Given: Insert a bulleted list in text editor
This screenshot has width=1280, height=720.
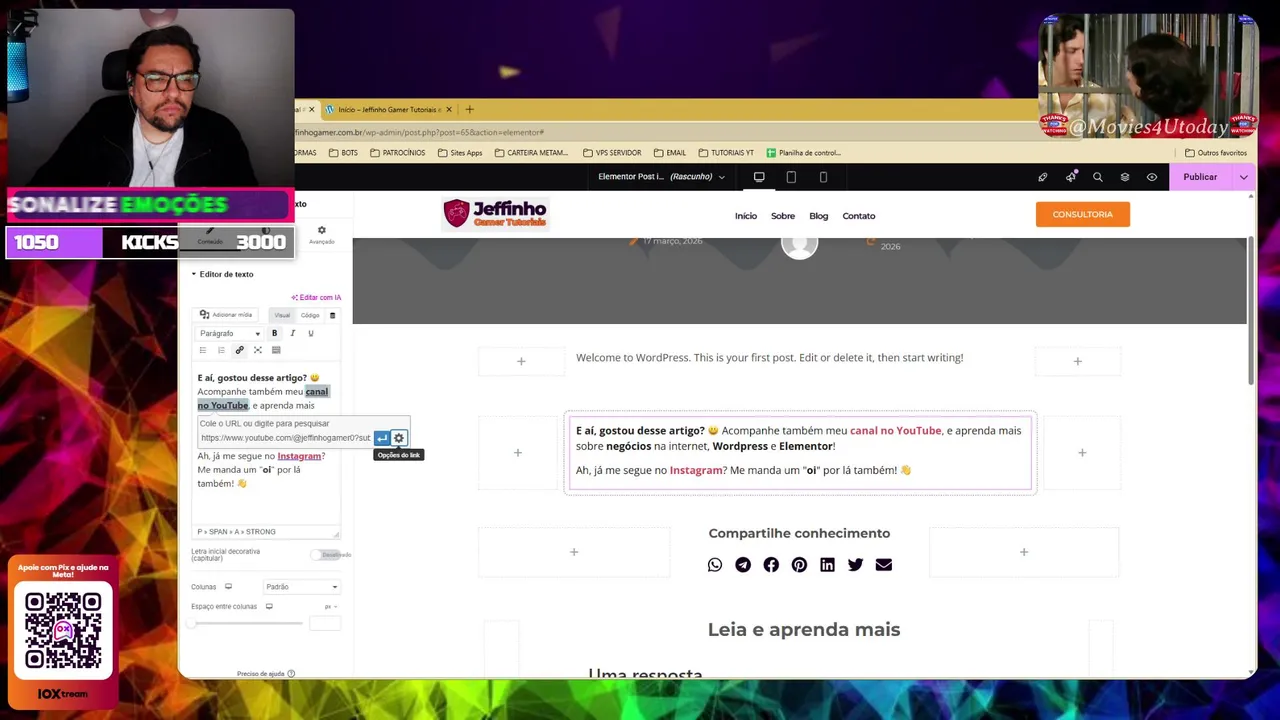Looking at the screenshot, I should pos(203,350).
